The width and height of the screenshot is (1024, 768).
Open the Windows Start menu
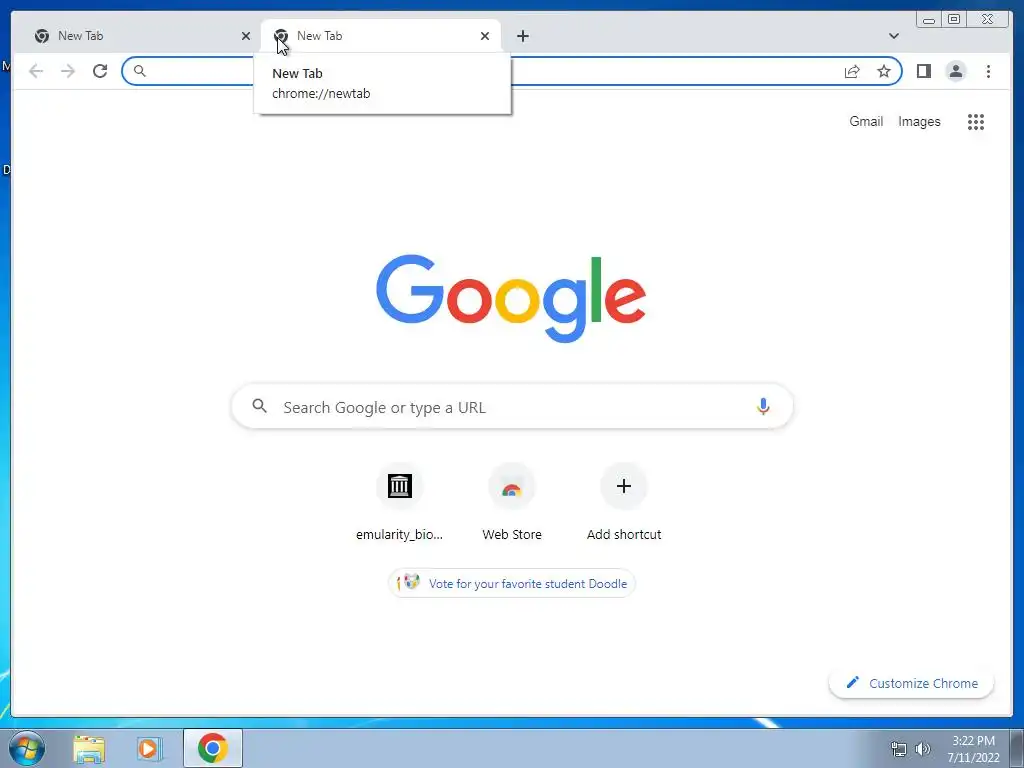point(26,748)
